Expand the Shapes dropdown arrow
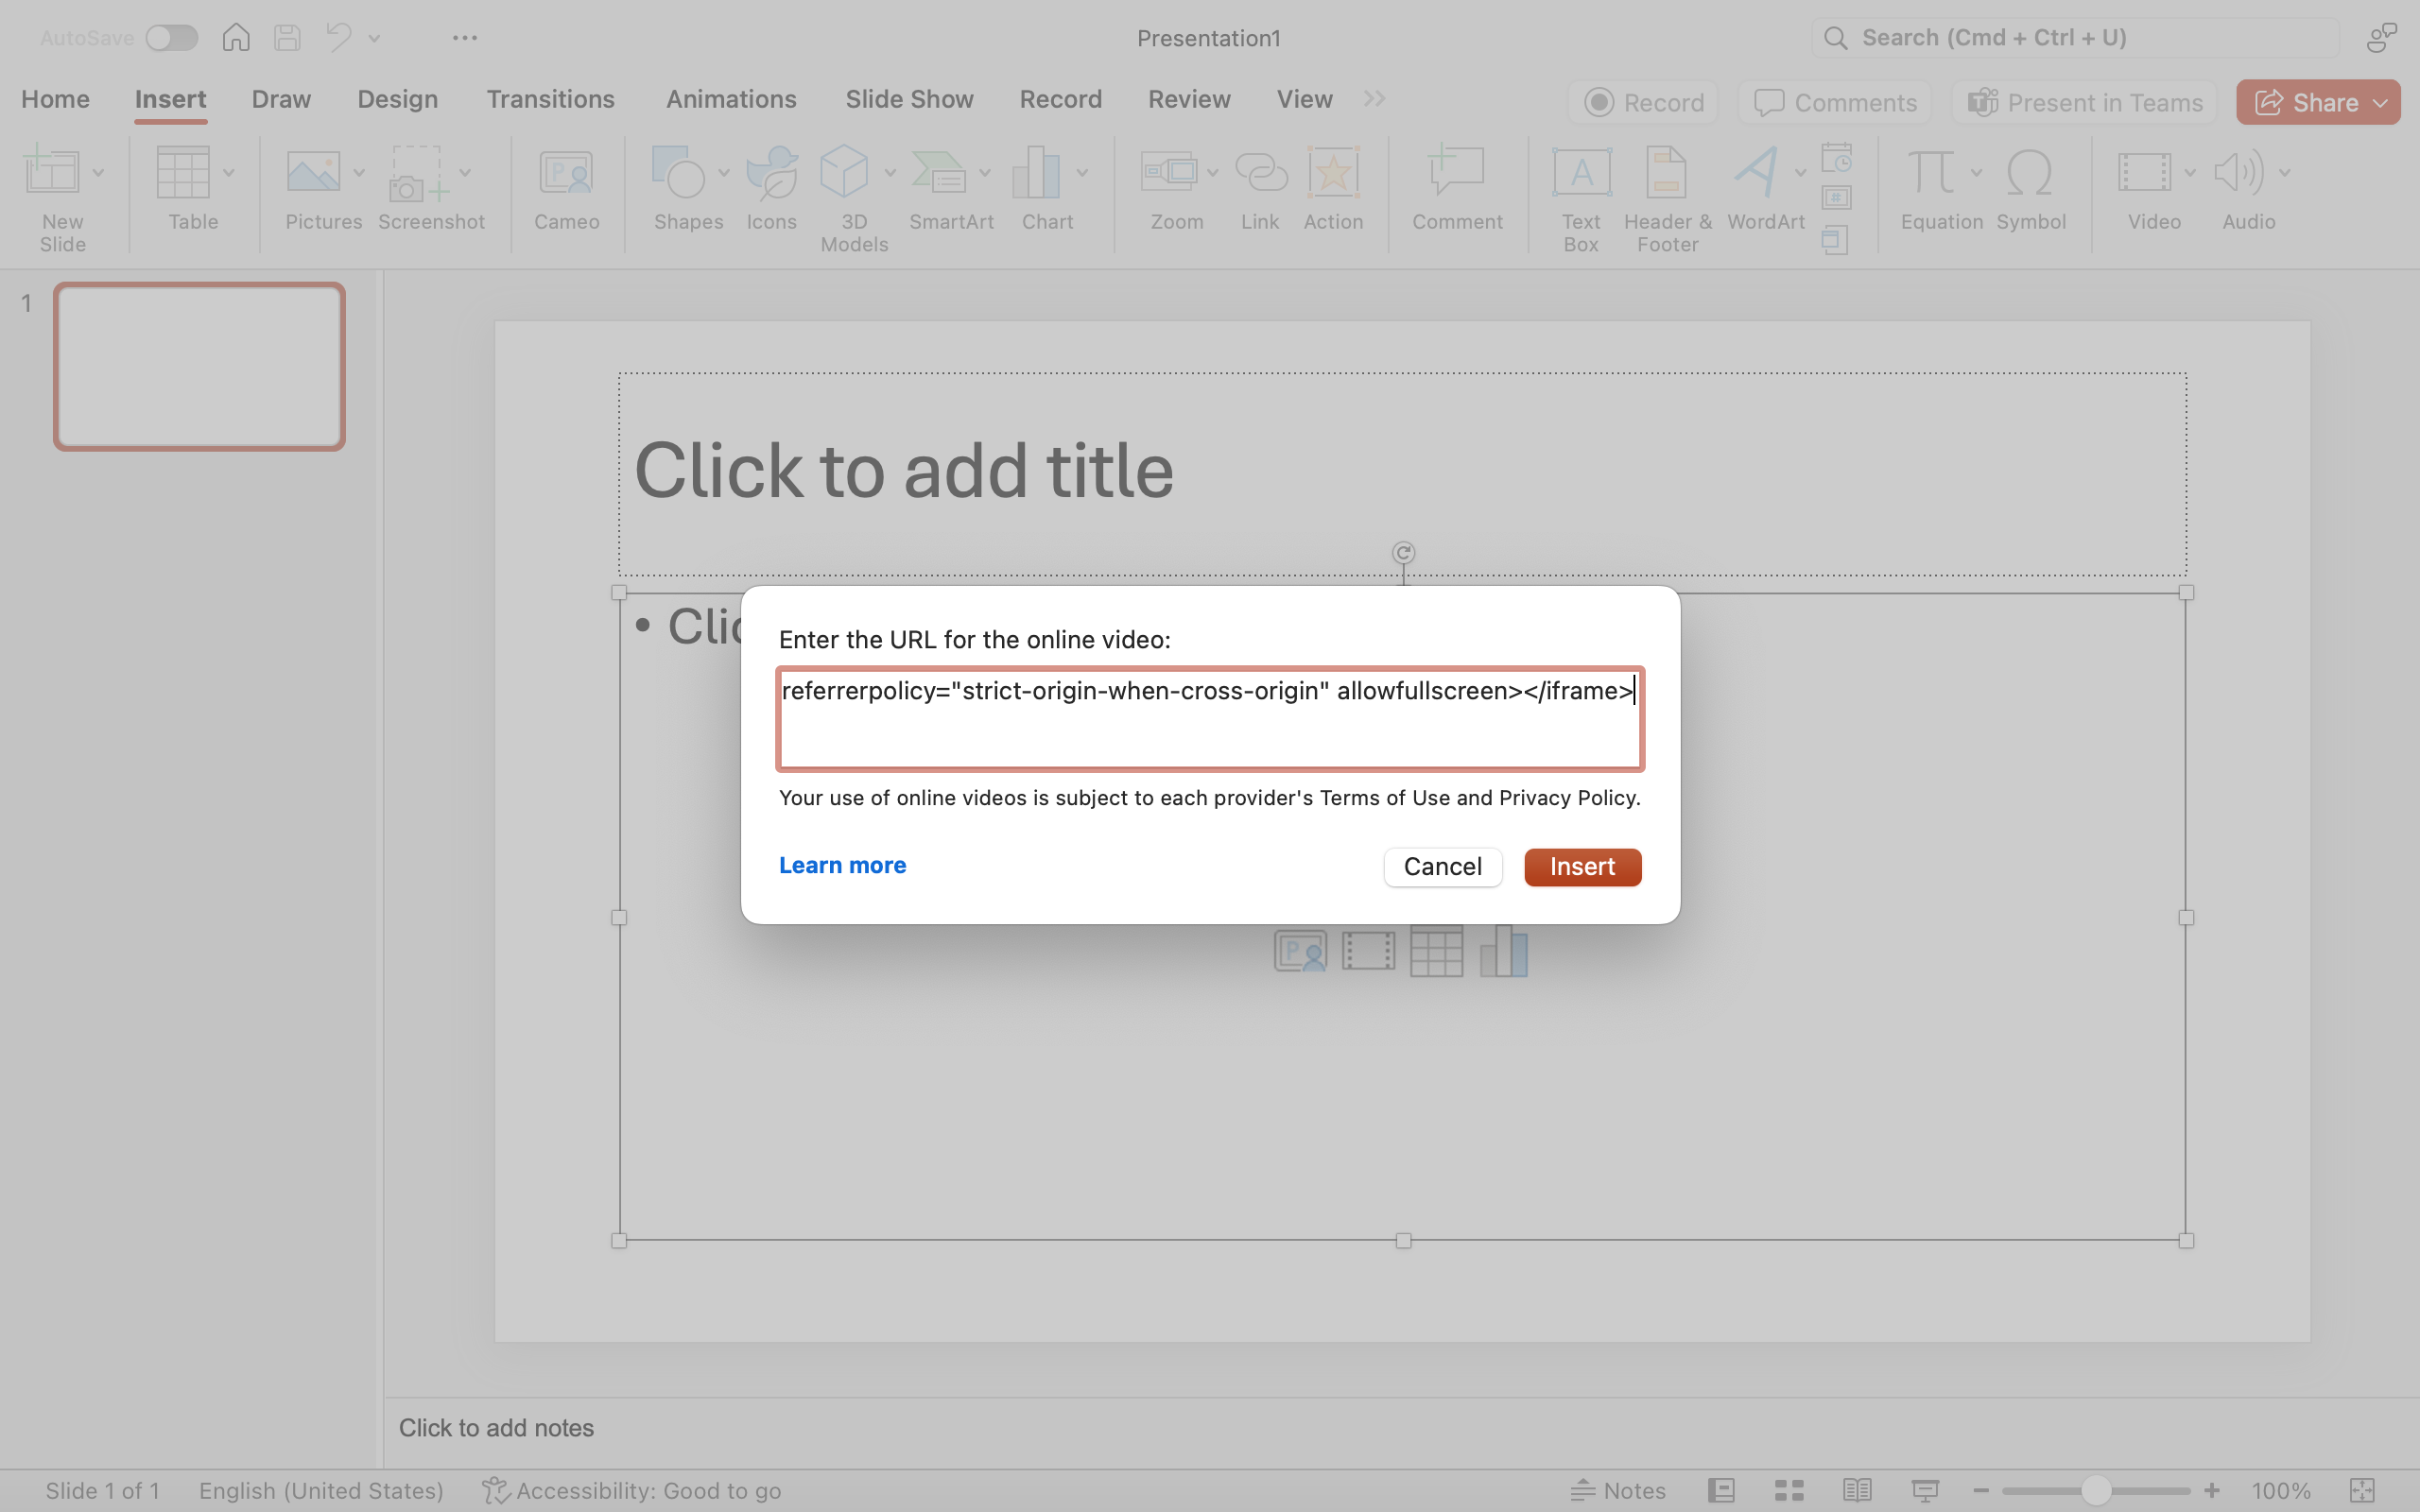The width and height of the screenshot is (2420, 1512). [723, 173]
